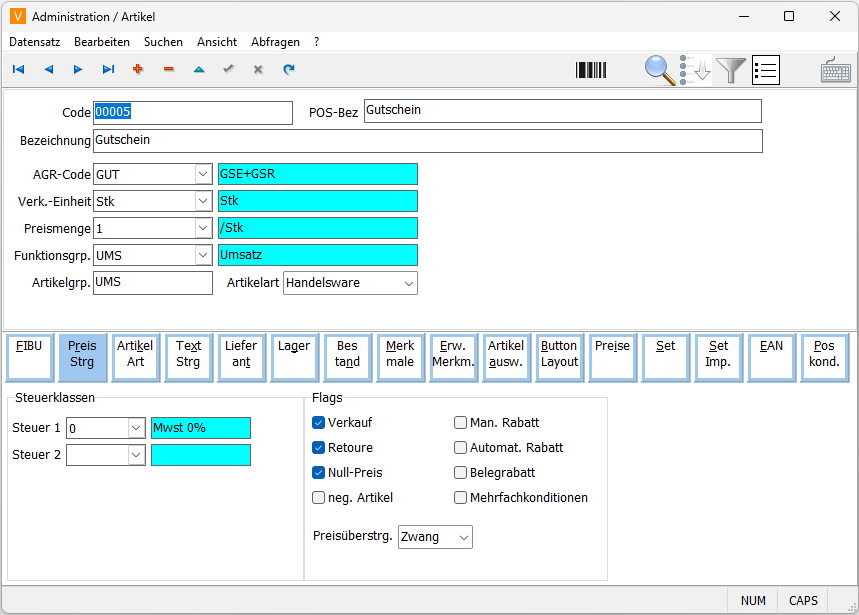
Task: Open the Abfragen menu
Action: 275,42
